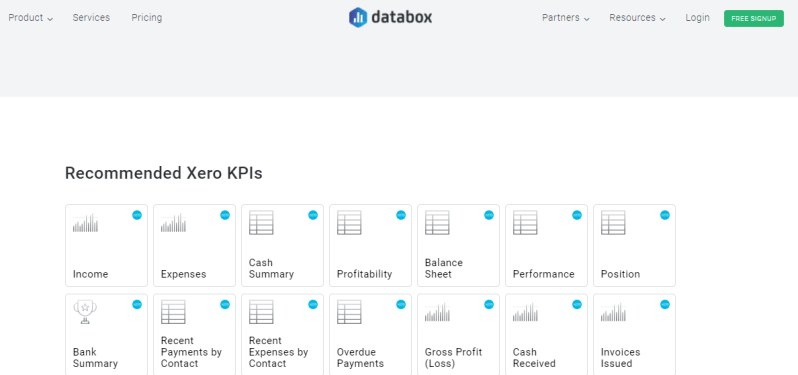This screenshot has width=798, height=375.
Task: Select the Position label
Action: (x=620, y=274)
